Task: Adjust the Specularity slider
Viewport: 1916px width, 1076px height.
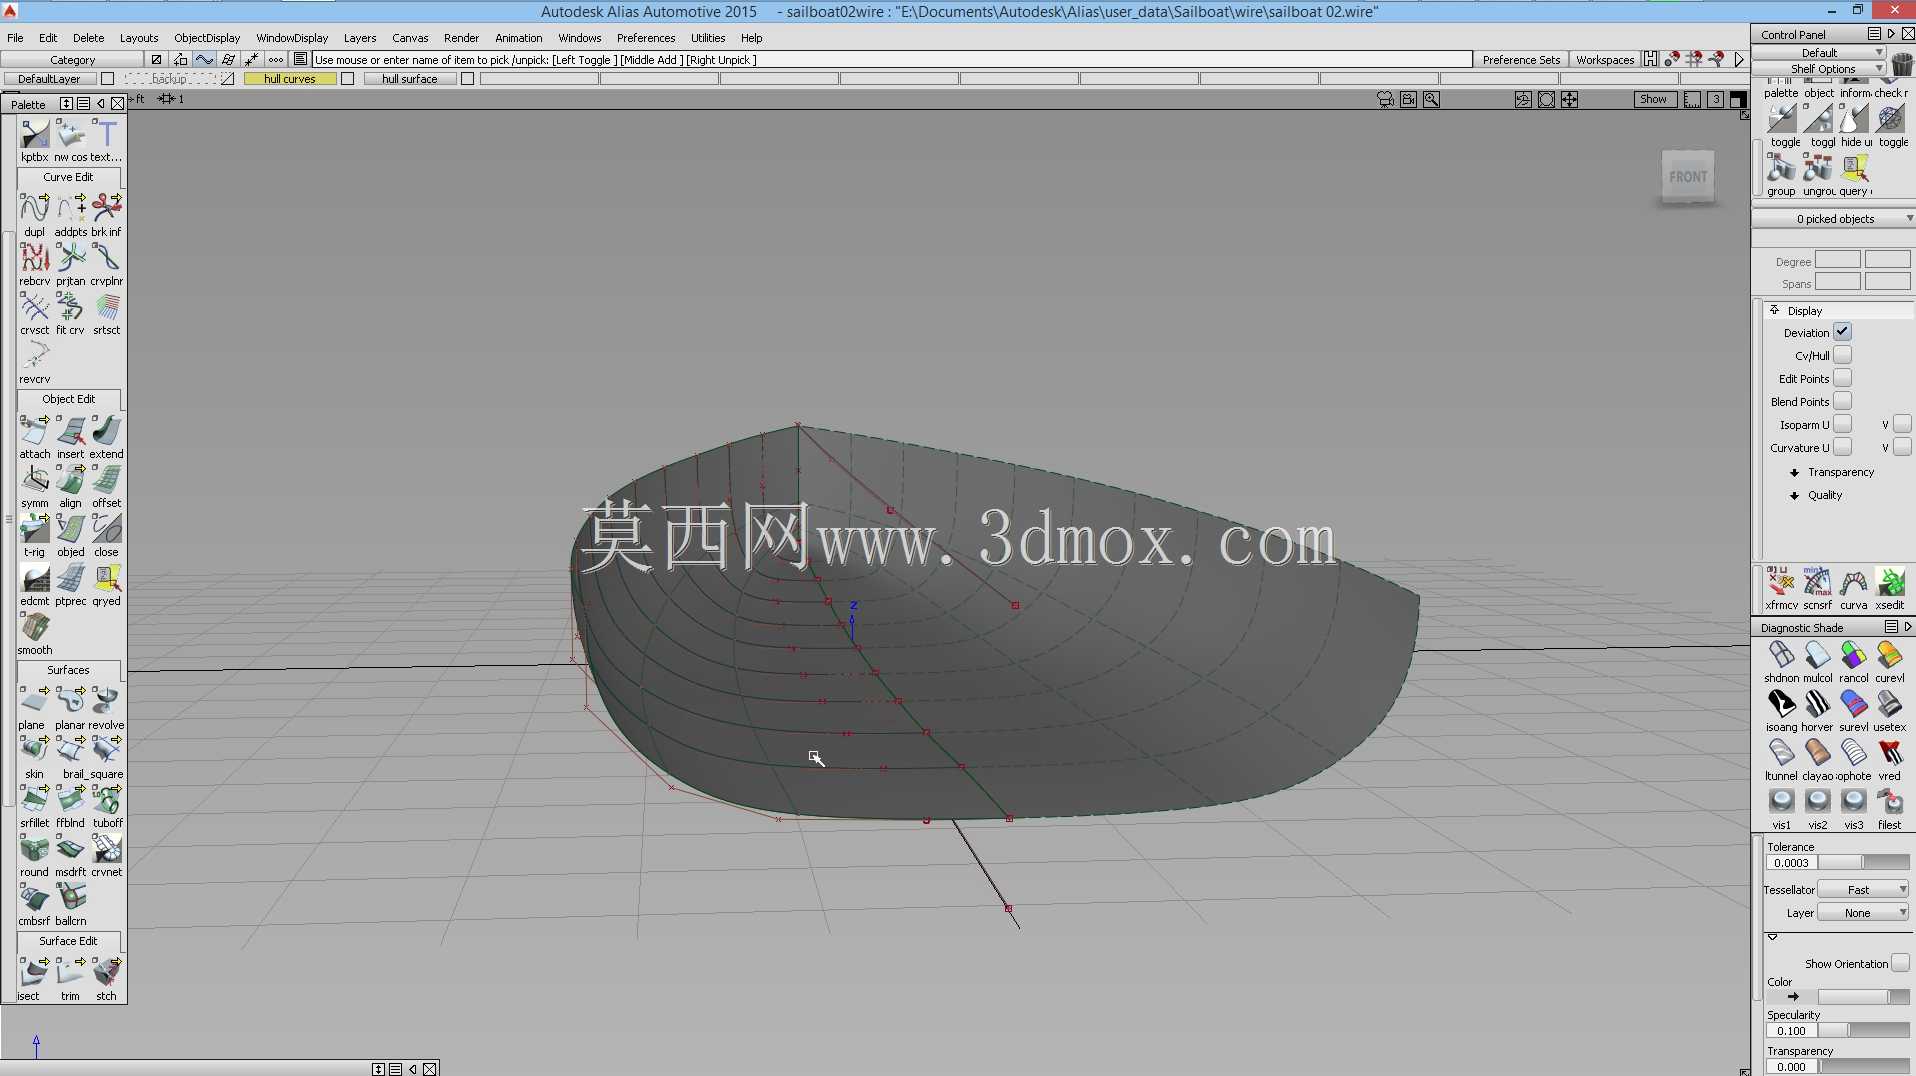Action: point(1863,1030)
